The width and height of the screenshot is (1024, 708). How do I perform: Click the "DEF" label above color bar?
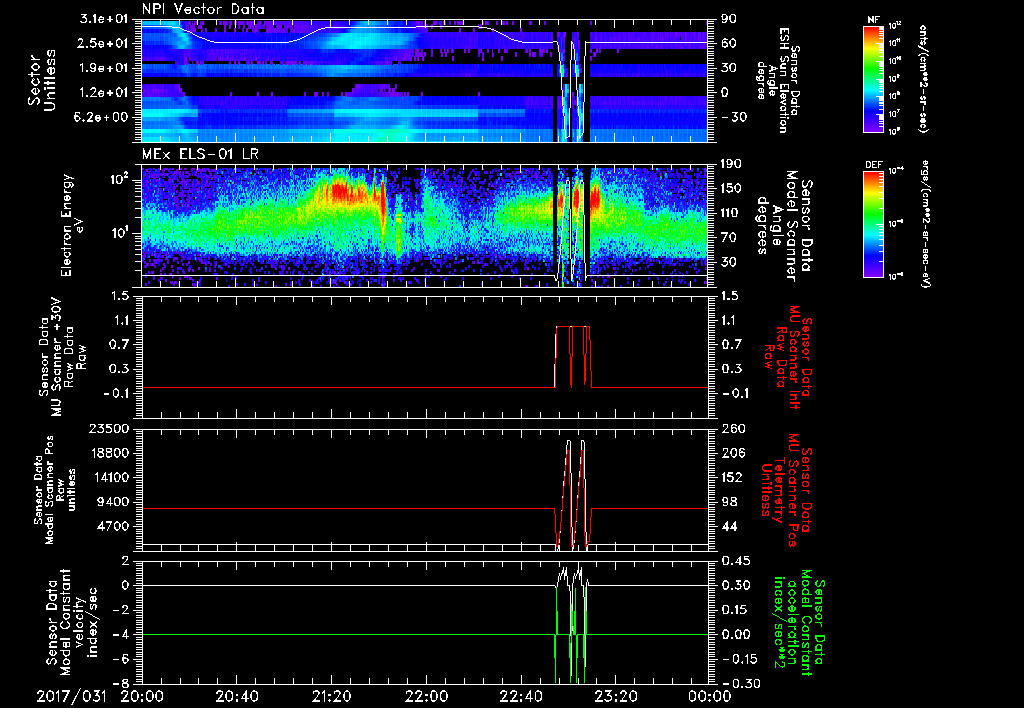[x=873, y=165]
